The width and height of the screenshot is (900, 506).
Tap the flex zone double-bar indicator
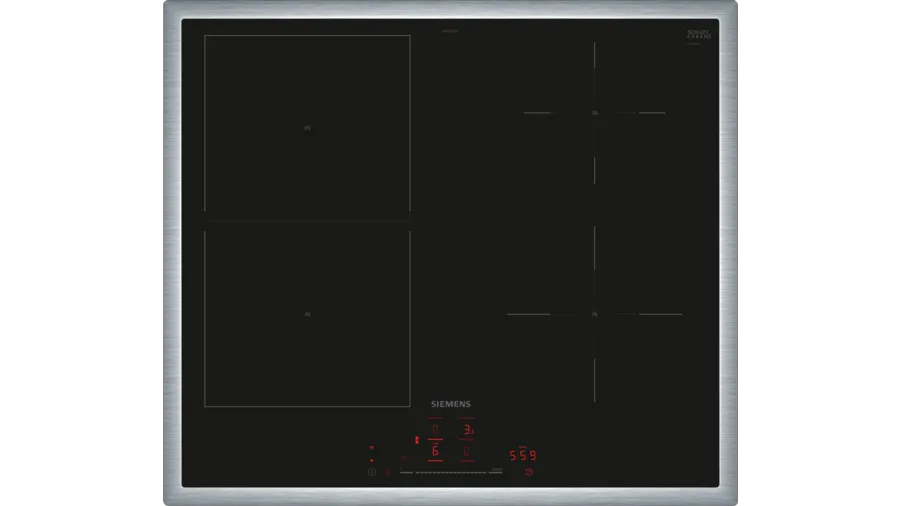click(416, 440)
